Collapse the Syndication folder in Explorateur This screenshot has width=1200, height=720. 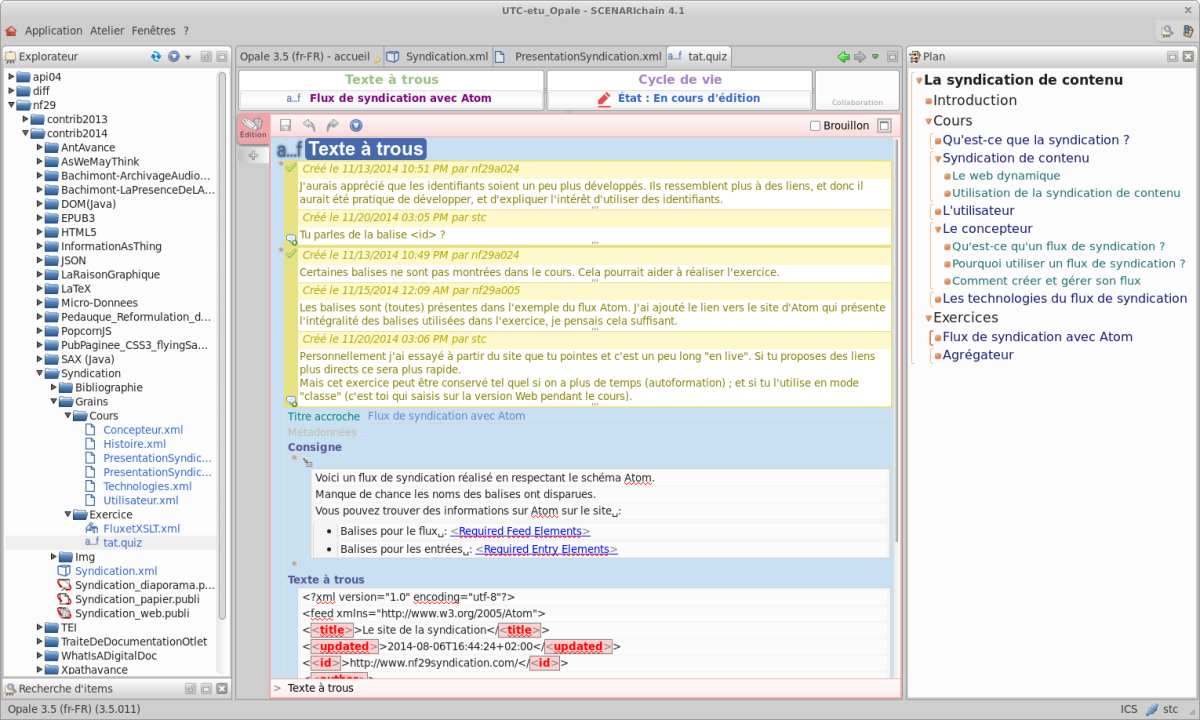tap(39, 373)
